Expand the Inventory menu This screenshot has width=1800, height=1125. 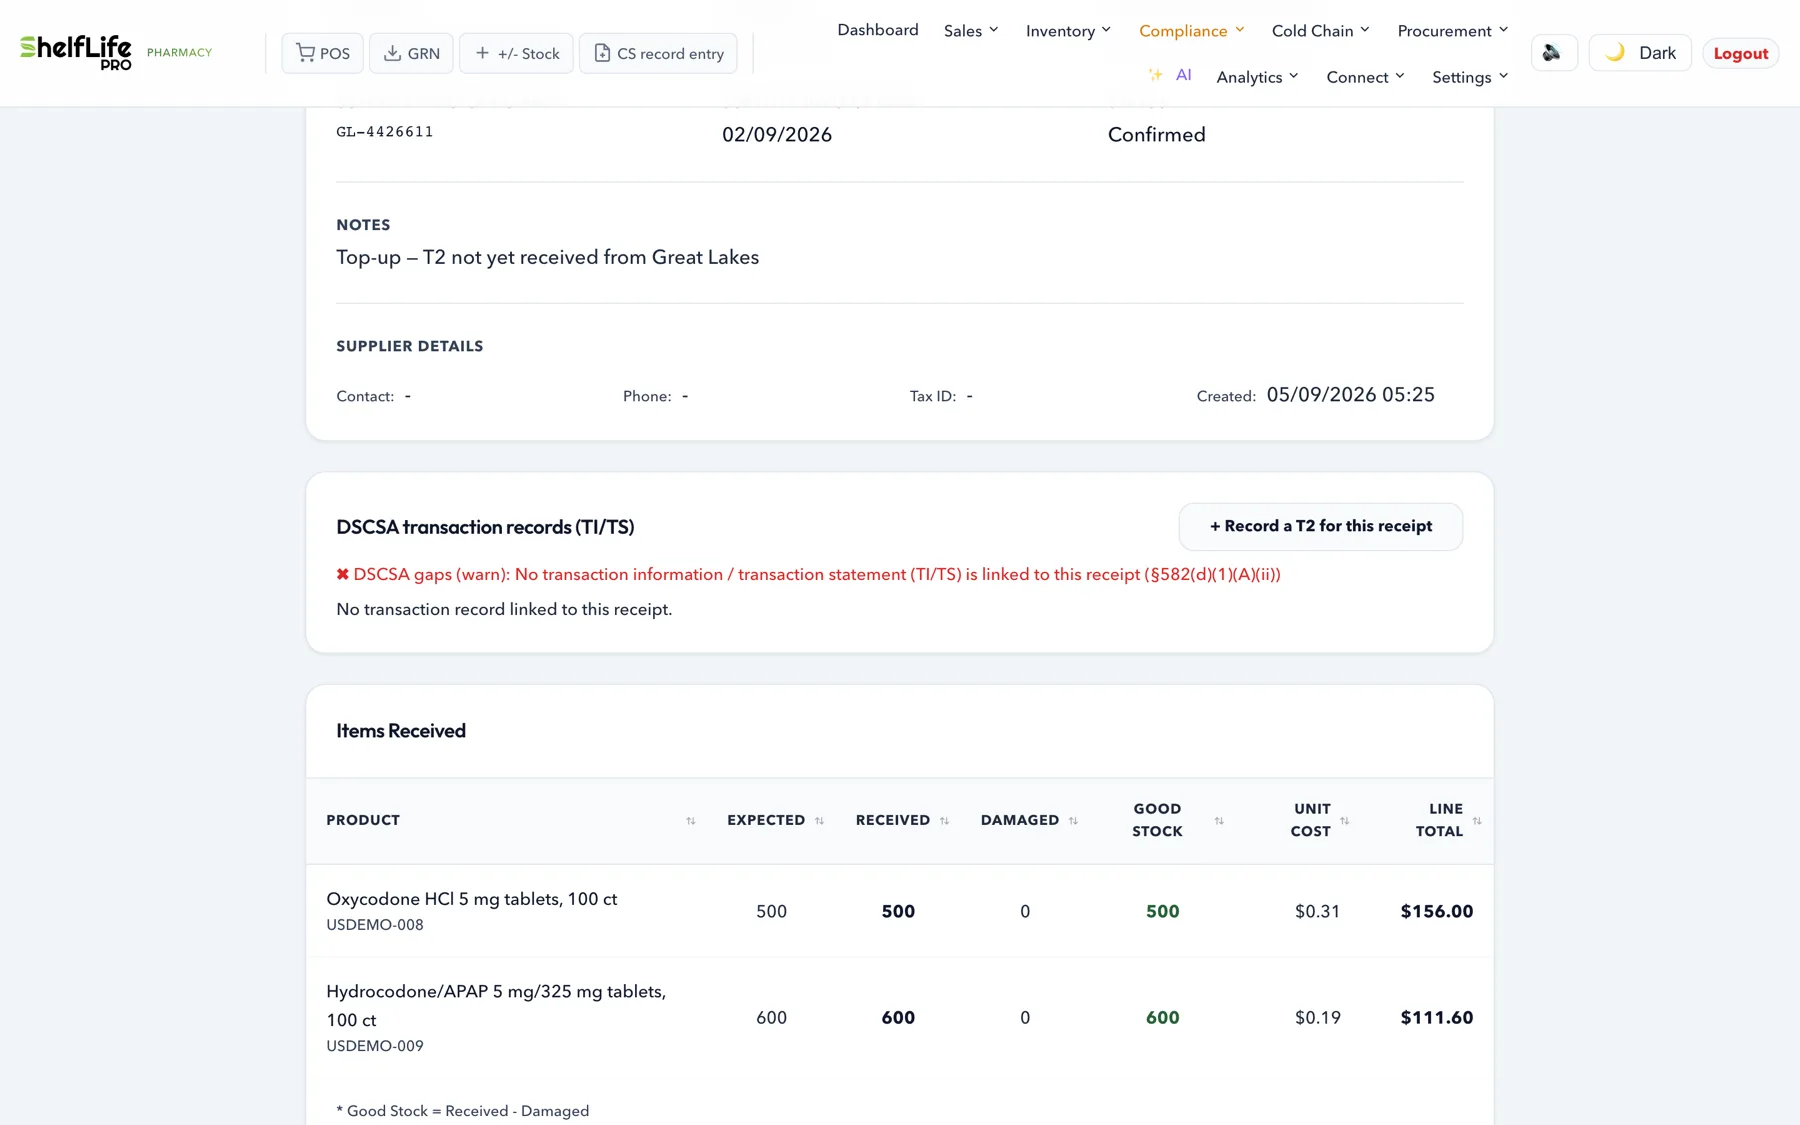(1068, 31)
